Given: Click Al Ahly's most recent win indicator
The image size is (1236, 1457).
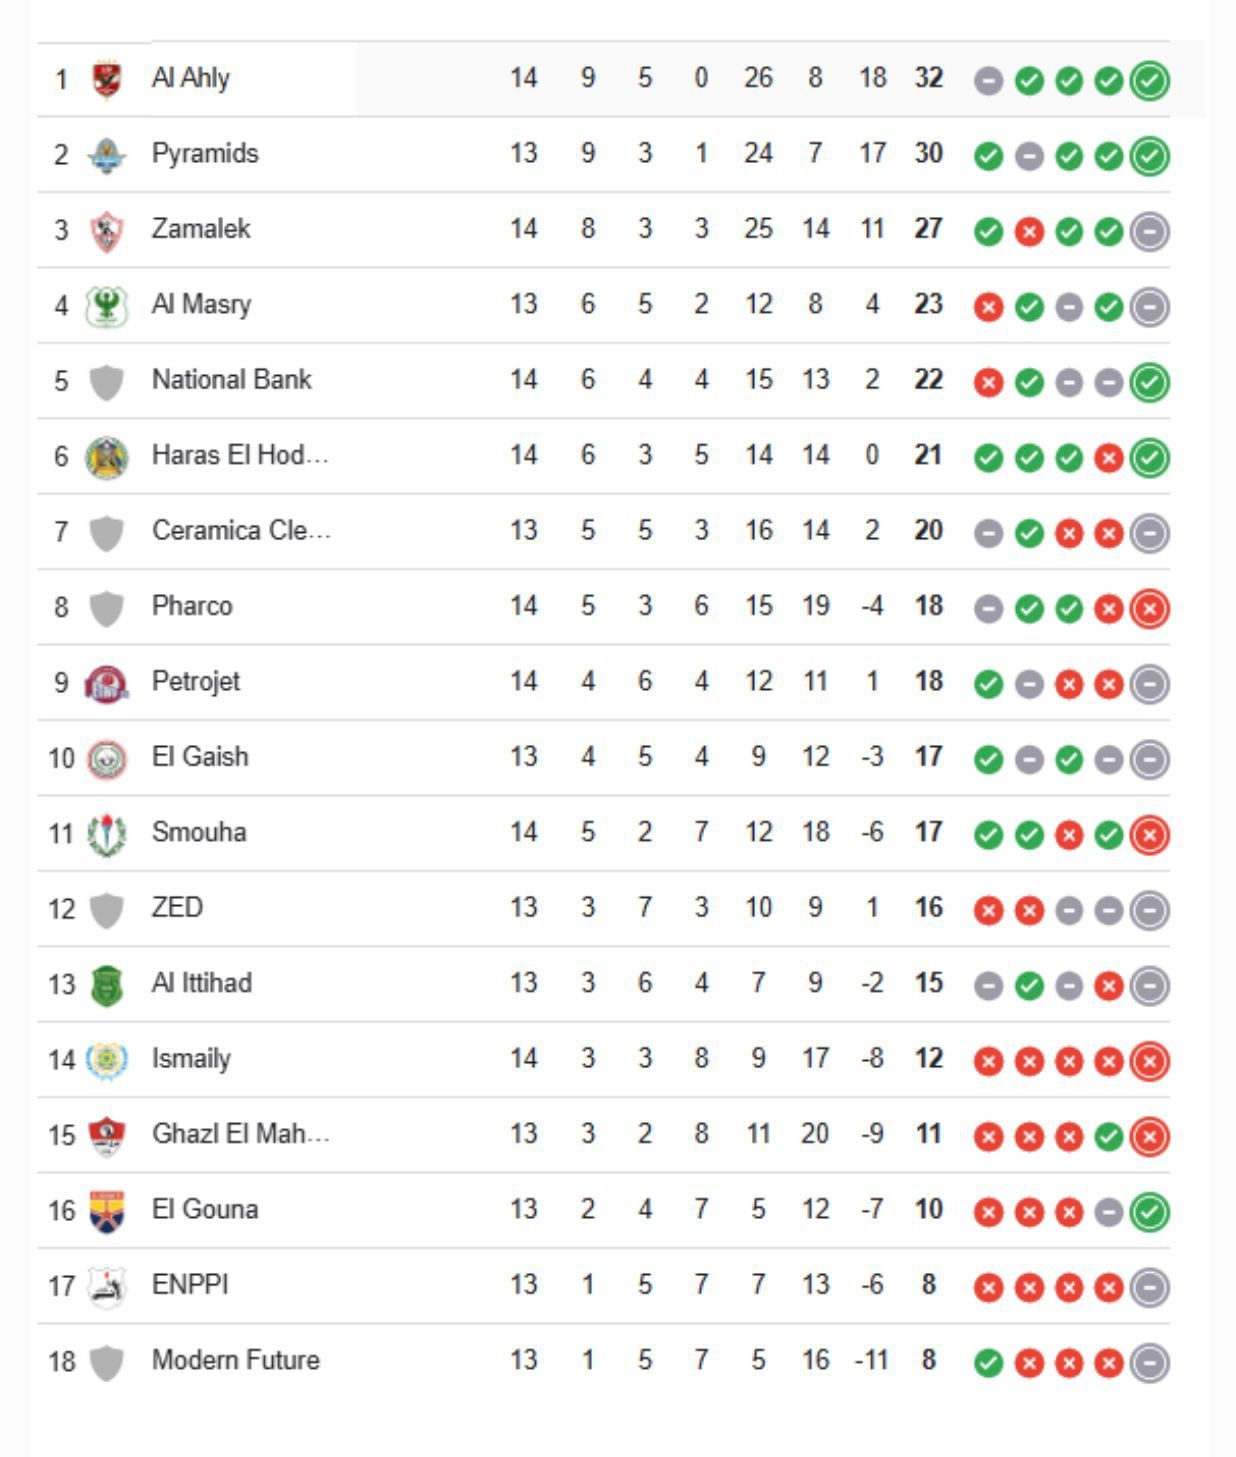Looking at the screenshot, I should 1149,81.
